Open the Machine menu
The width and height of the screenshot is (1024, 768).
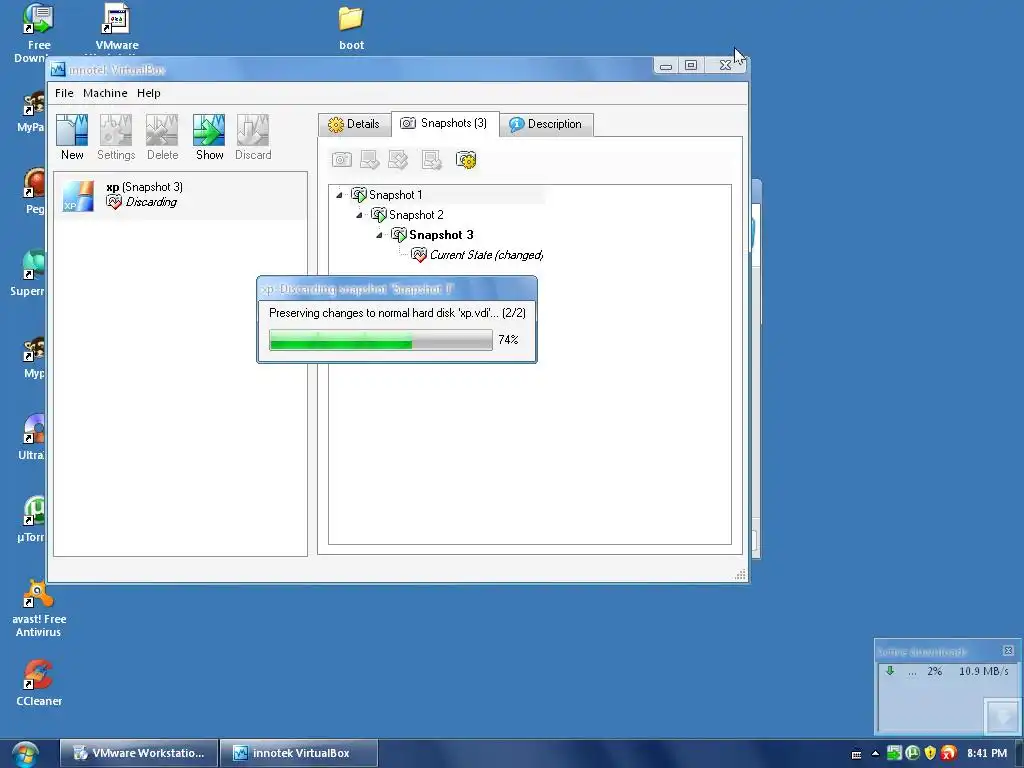tap(105, 93)
